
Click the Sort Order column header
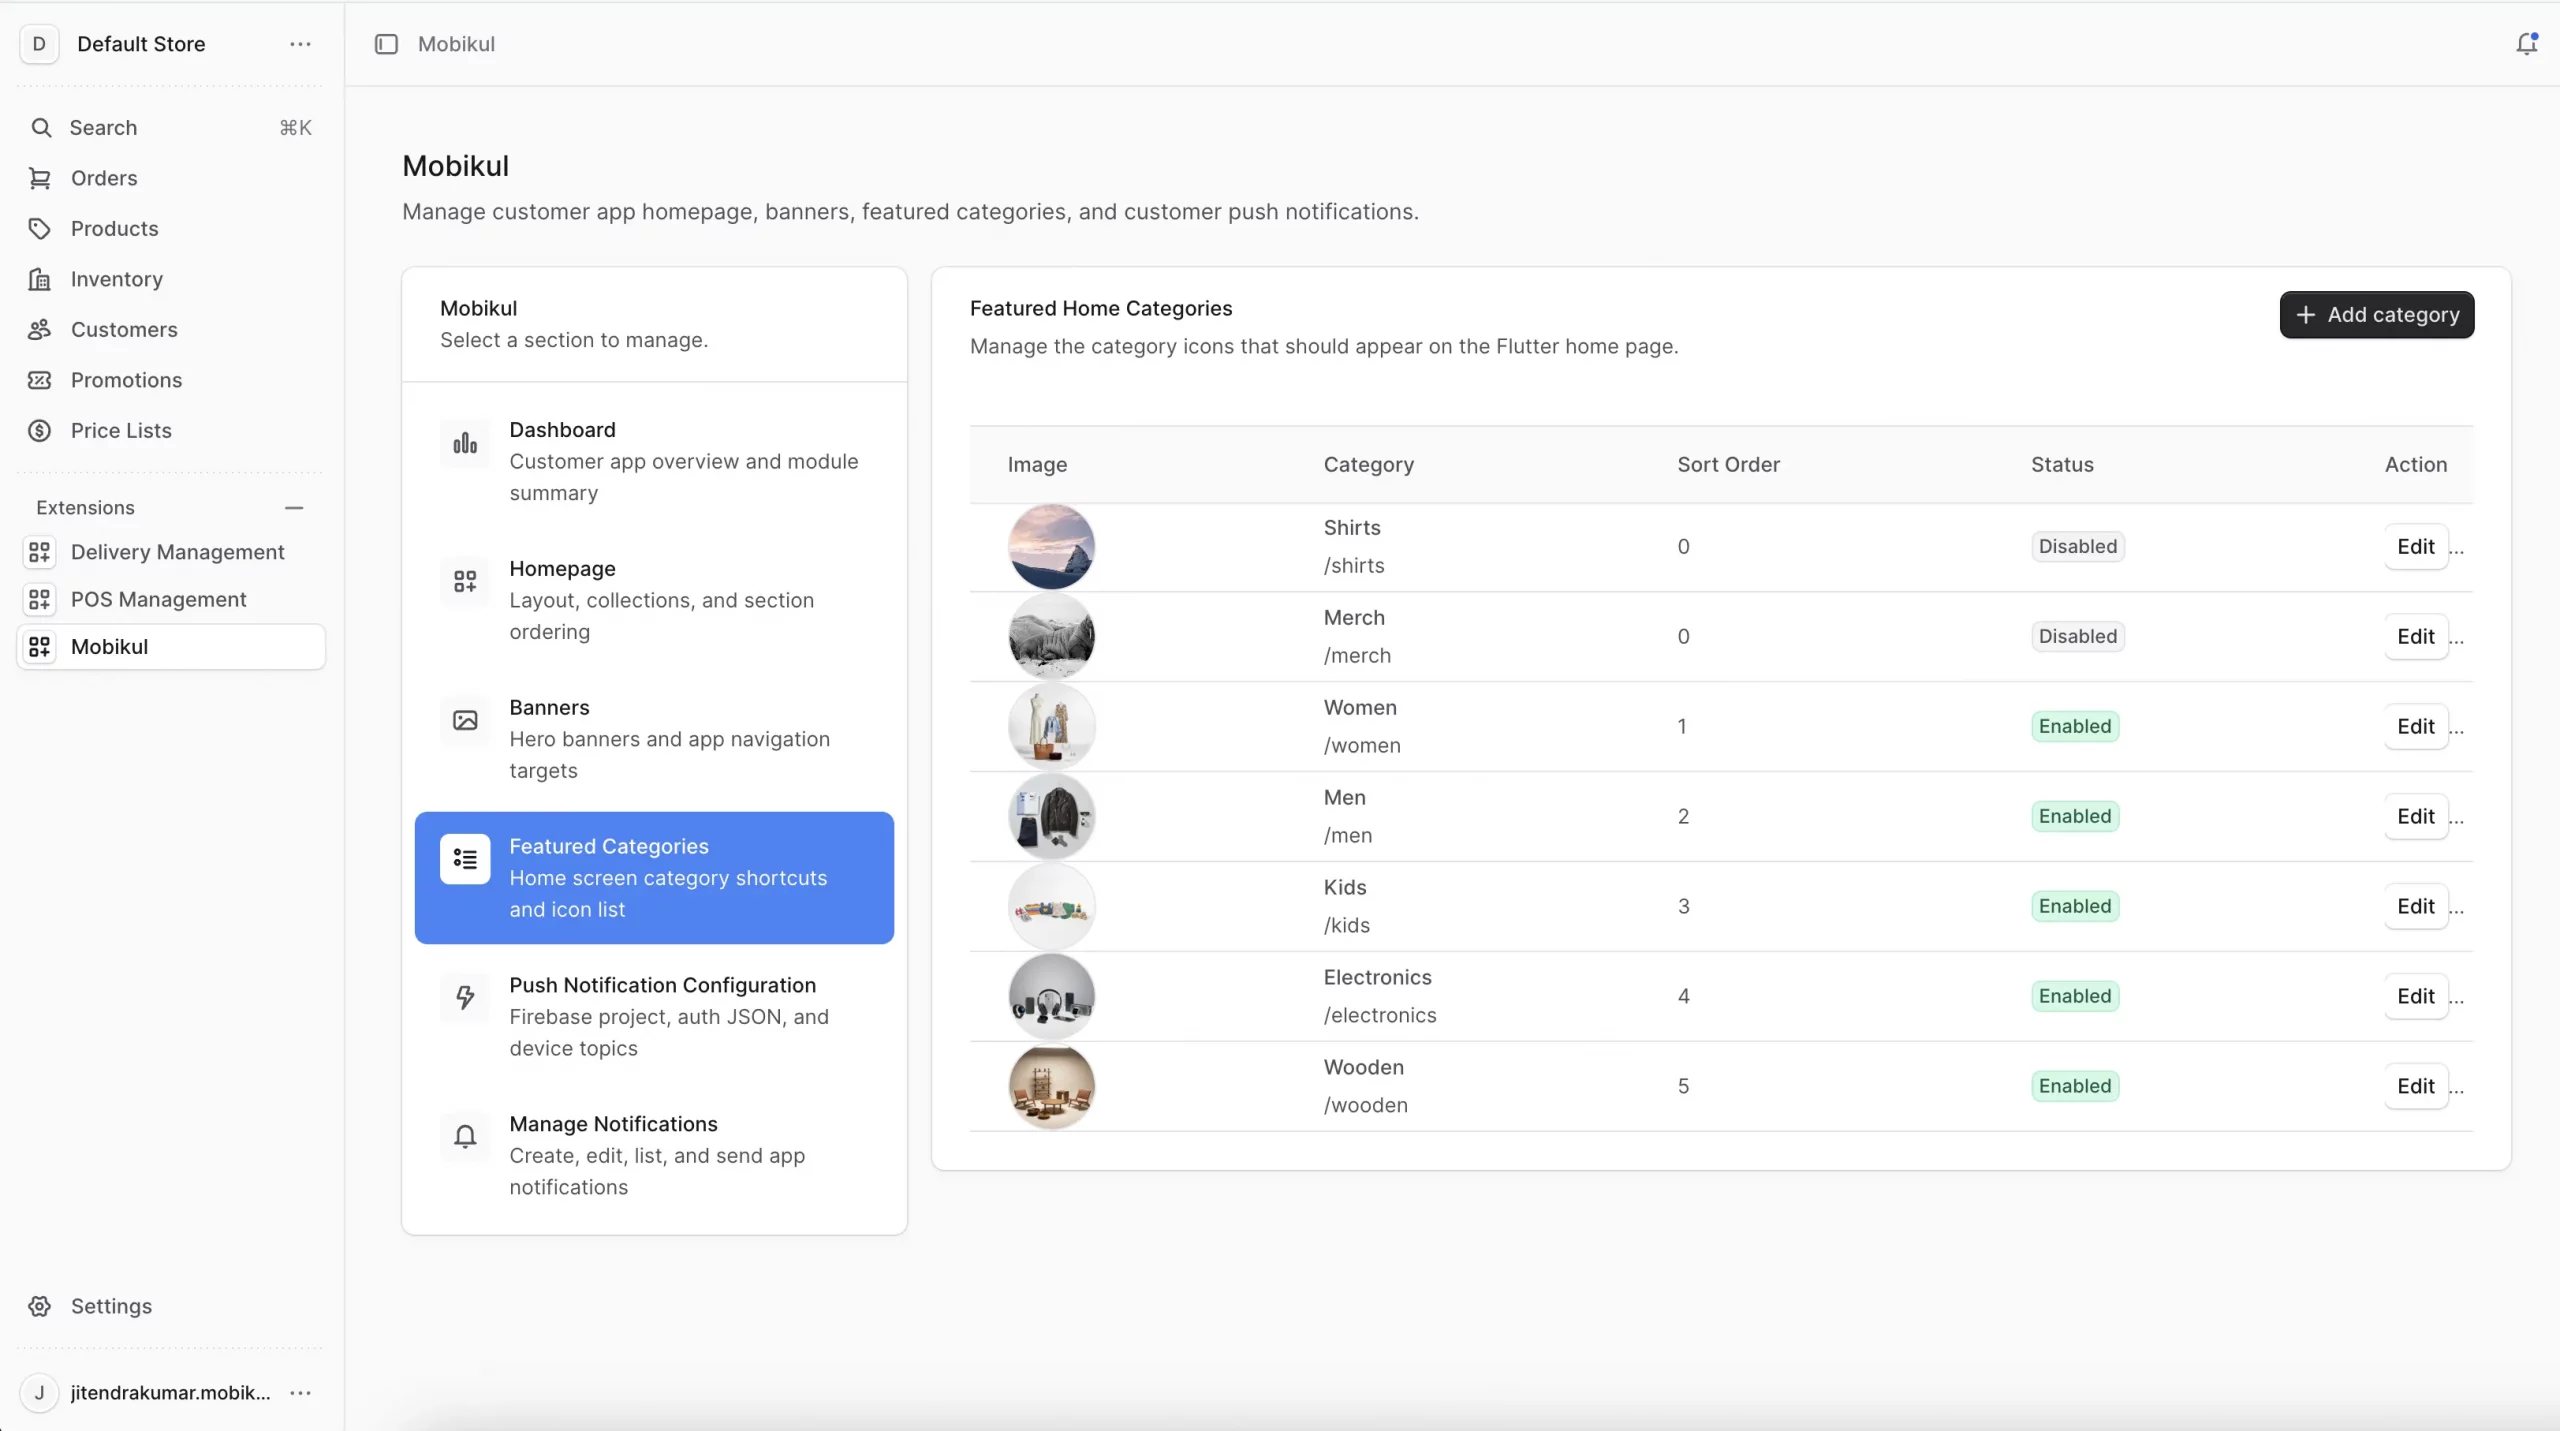[x=1728, y=465]
